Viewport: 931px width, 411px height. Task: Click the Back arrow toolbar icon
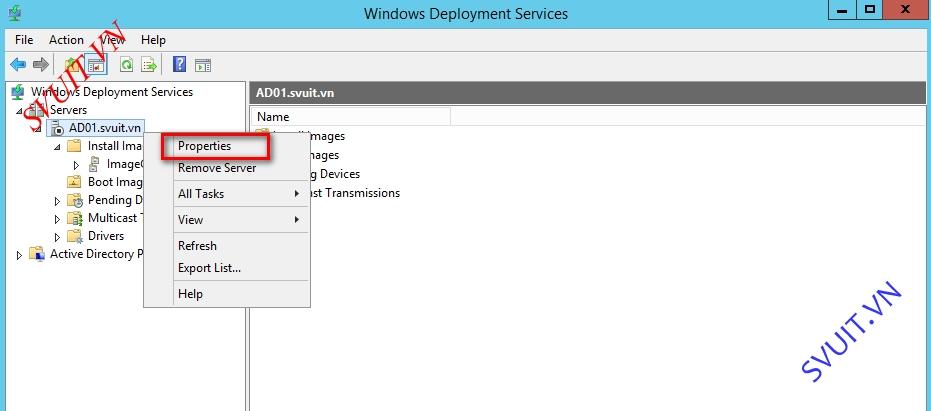point(18,64)
